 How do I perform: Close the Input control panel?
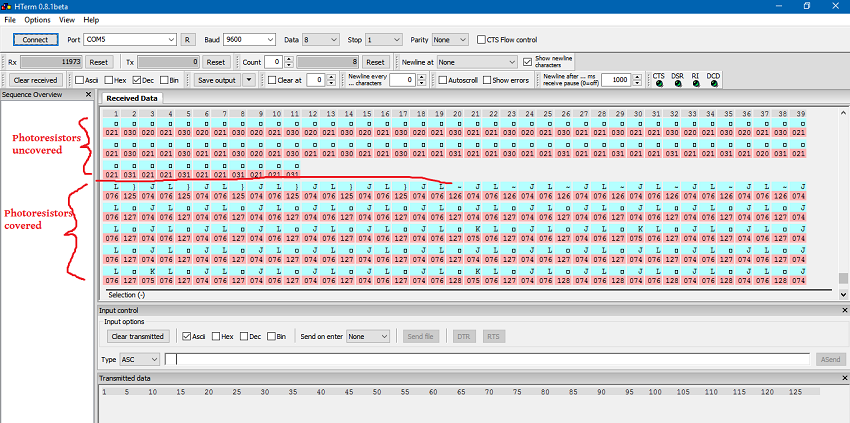(x=845, y=310)
